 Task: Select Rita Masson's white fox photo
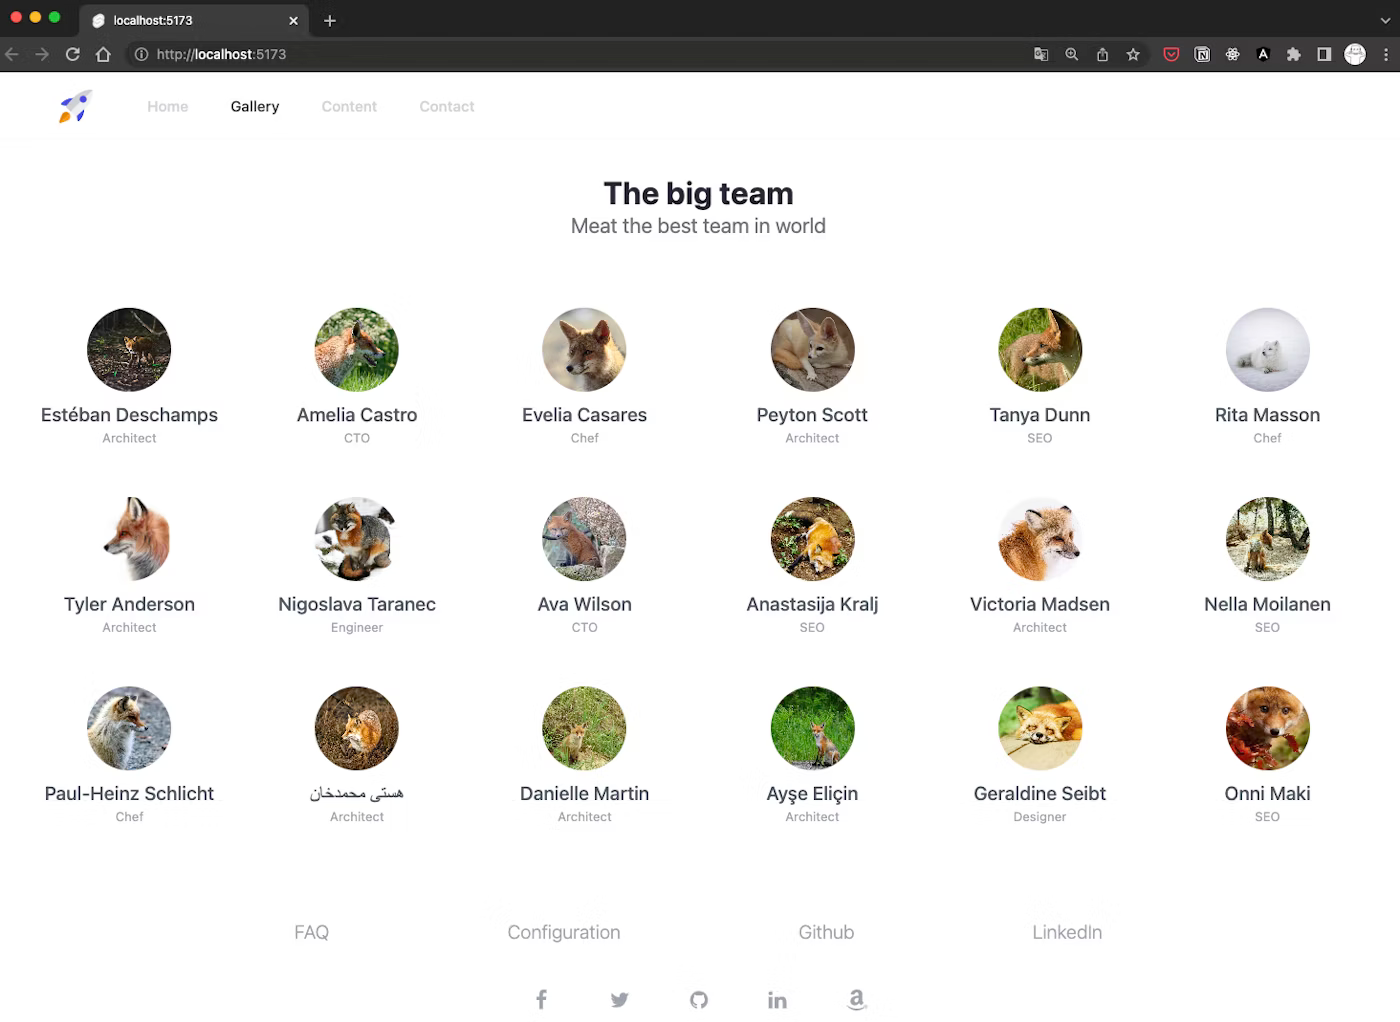(x=1267, y=350)
